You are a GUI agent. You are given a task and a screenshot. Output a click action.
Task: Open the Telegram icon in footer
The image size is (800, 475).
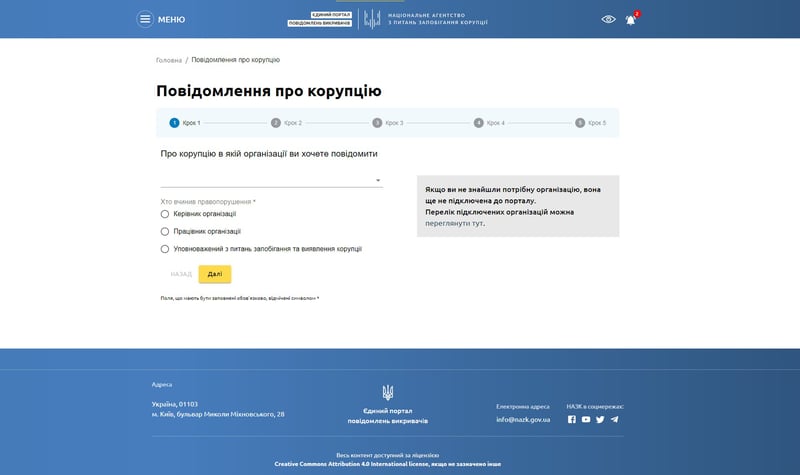pos(614,419)
